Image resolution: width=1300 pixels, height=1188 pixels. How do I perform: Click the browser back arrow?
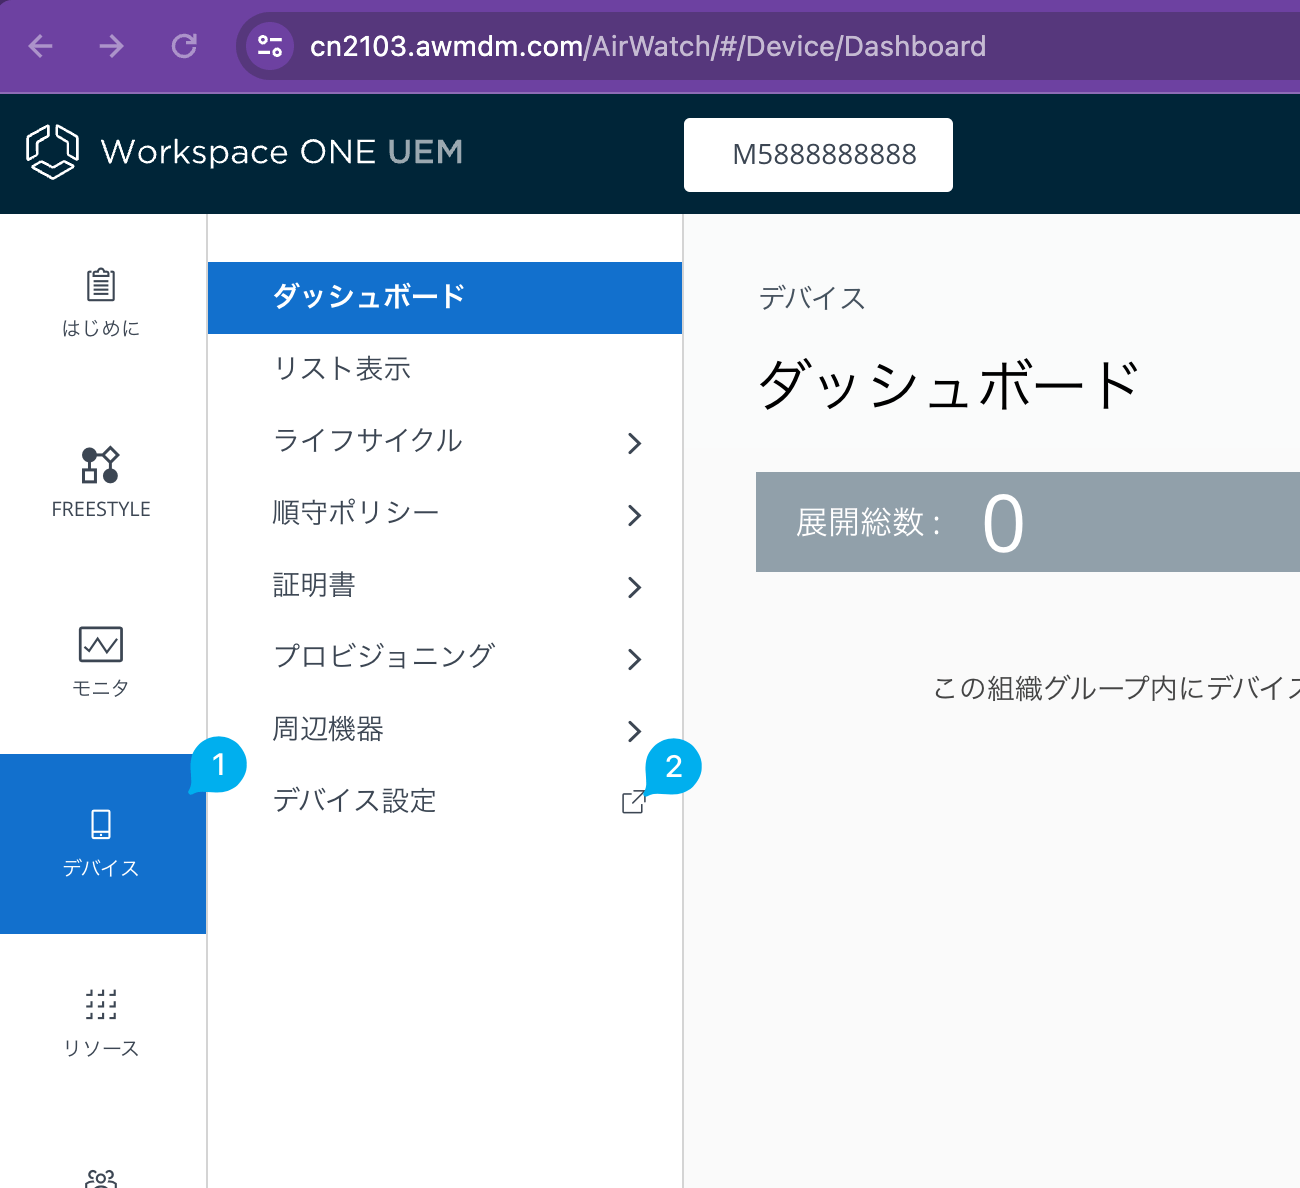tap(40, 46)
